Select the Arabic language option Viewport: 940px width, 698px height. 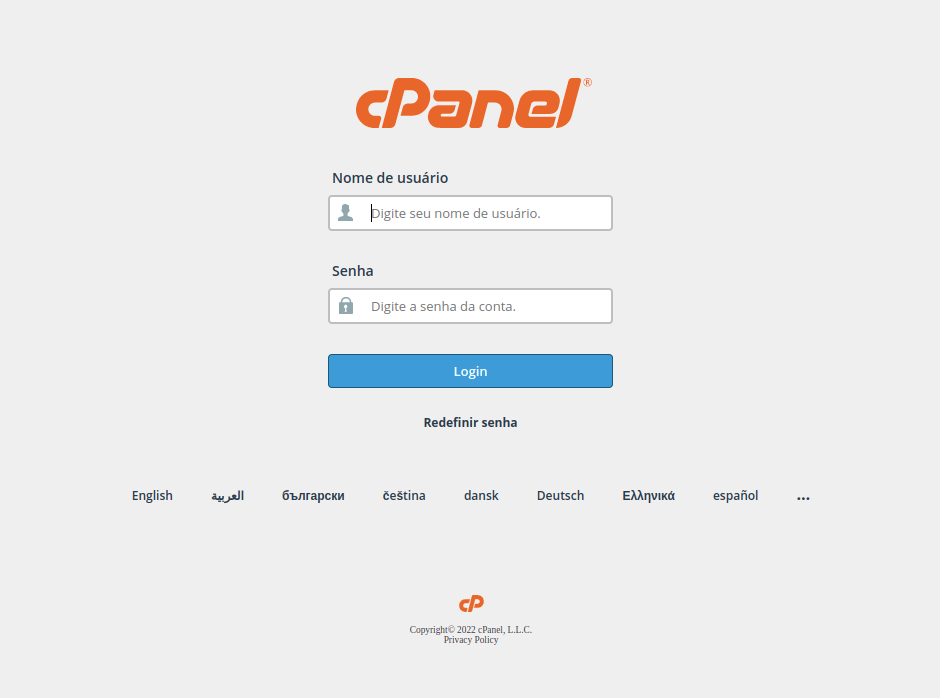tap(228, 496)
